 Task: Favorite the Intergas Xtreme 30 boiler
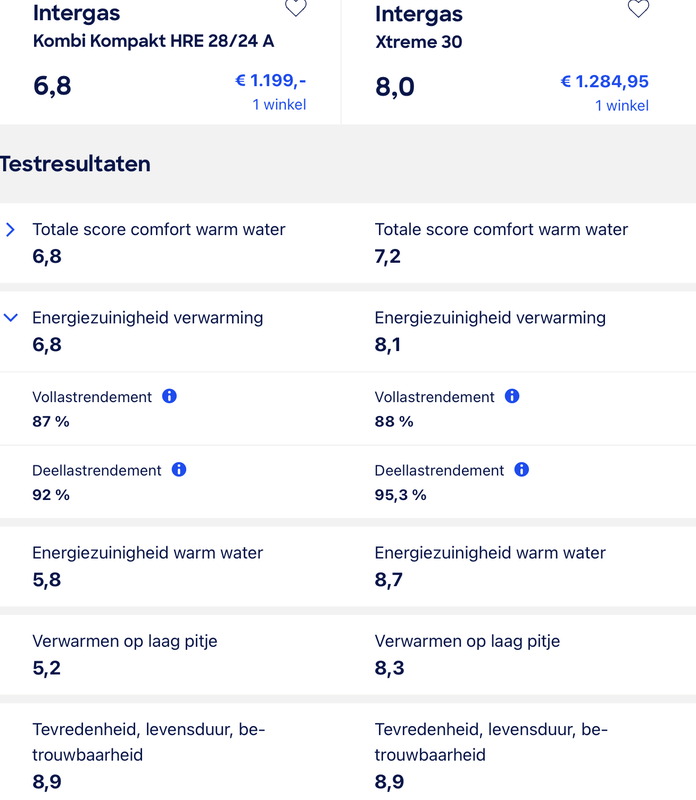(638, 8)
